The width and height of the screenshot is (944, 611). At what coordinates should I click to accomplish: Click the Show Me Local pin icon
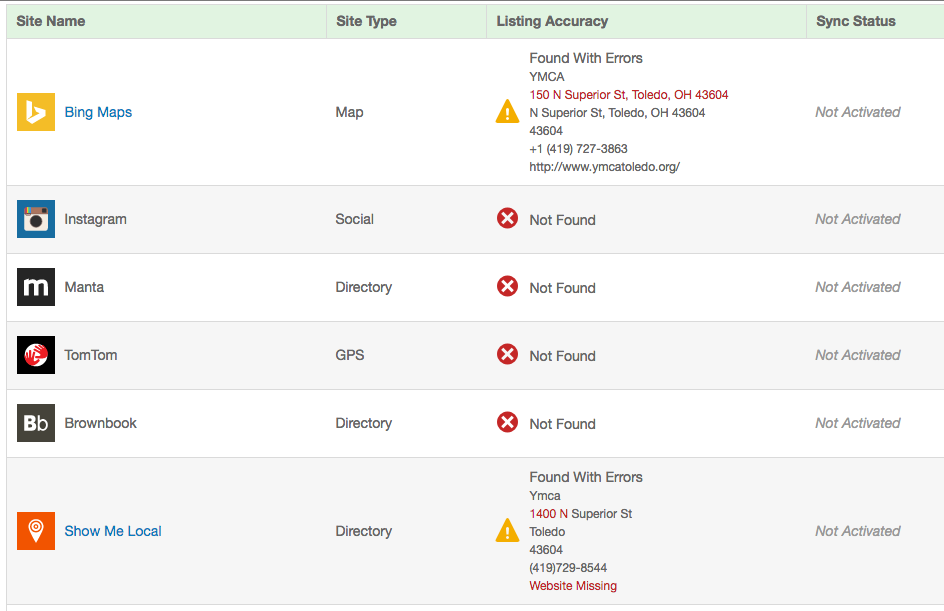tap(36, 531)
